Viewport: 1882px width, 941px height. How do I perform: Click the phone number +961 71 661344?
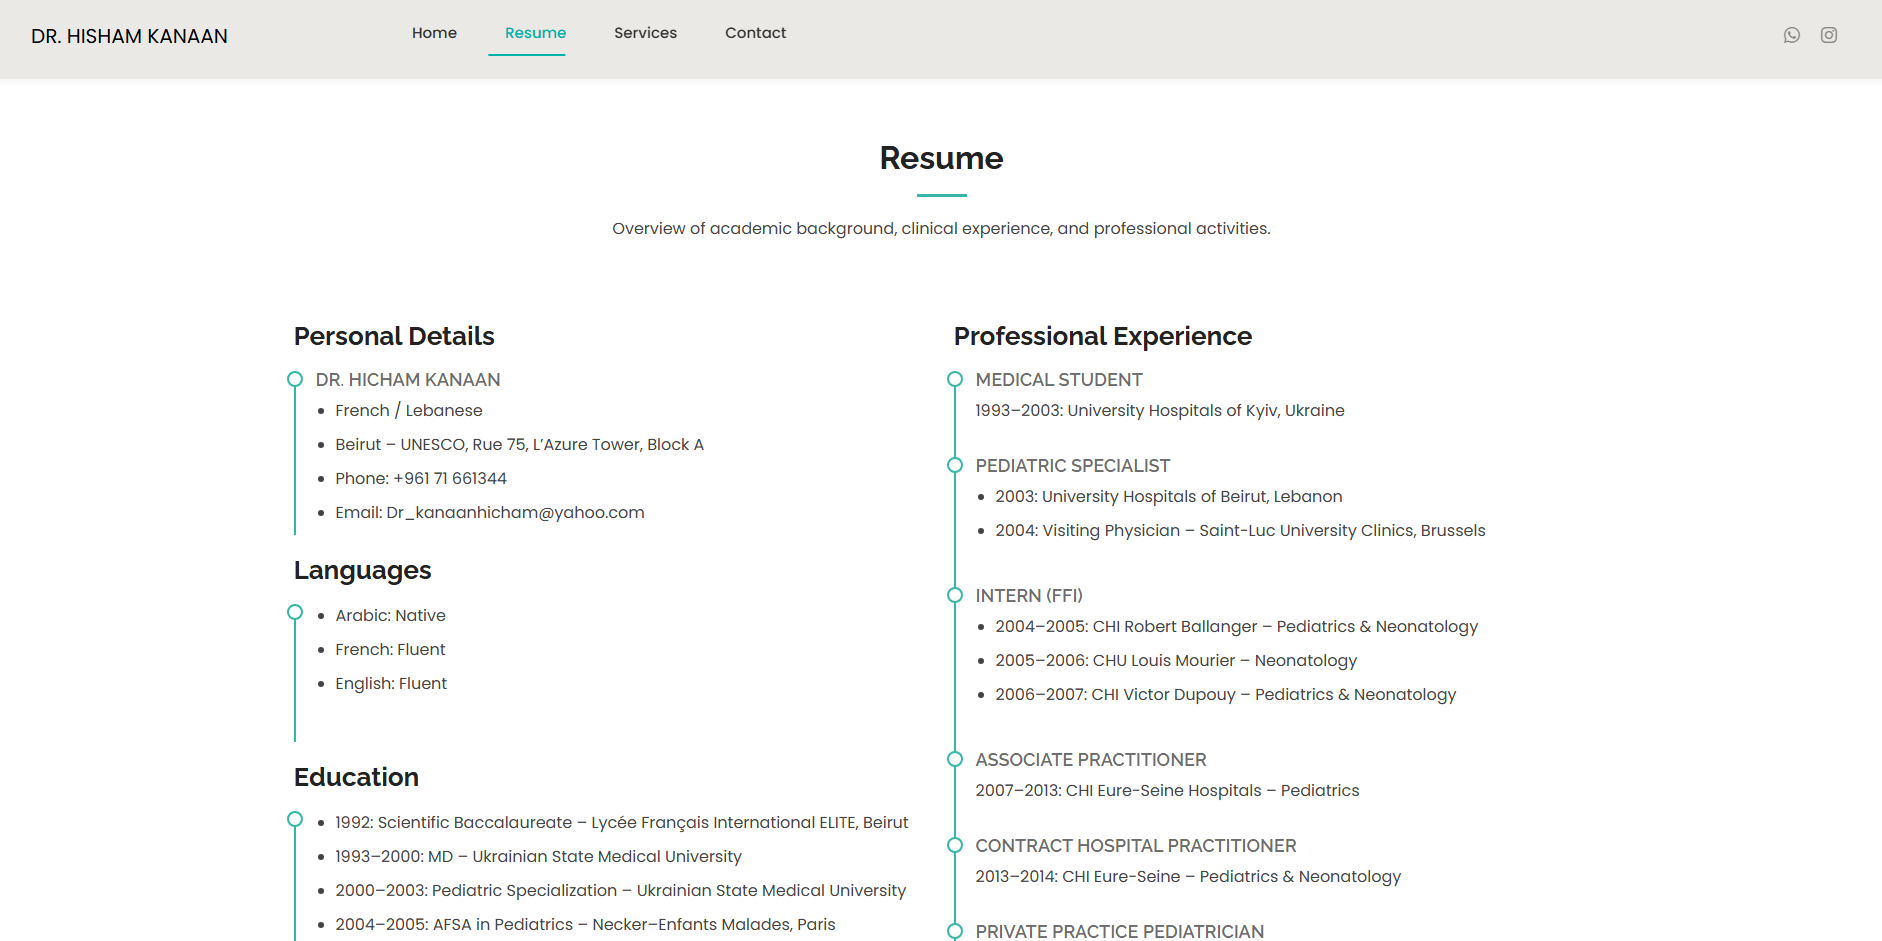coord(450,478)
